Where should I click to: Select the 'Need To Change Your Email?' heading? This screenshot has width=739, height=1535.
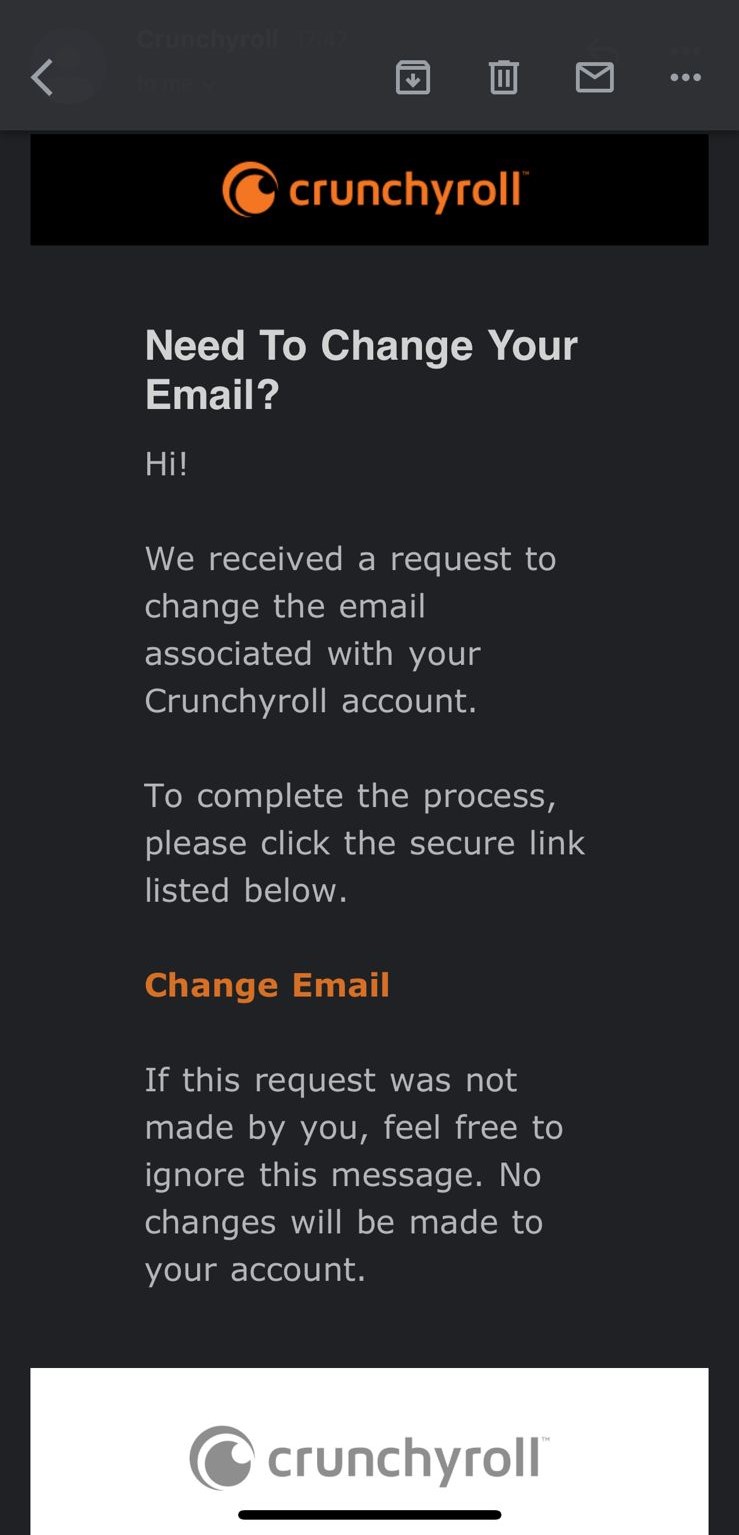(x=362, y=368)
